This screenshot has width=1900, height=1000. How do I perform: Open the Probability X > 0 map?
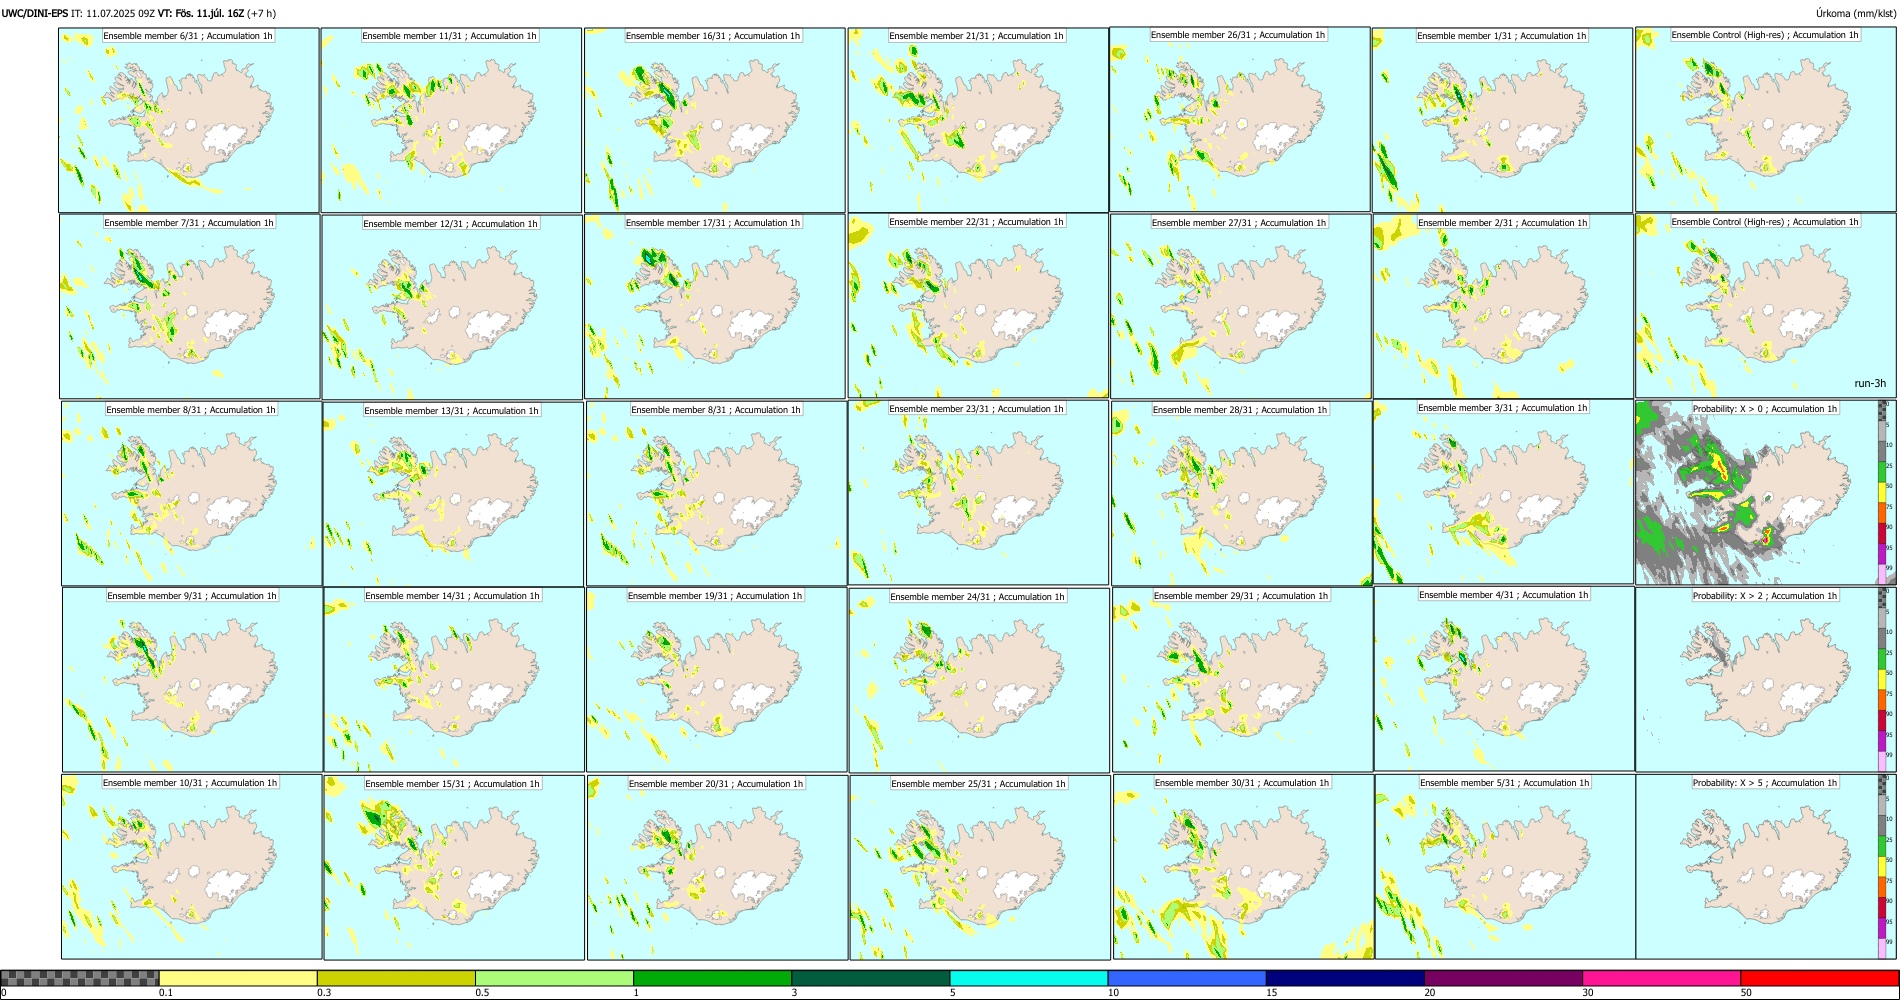(x=1766, y=493)
